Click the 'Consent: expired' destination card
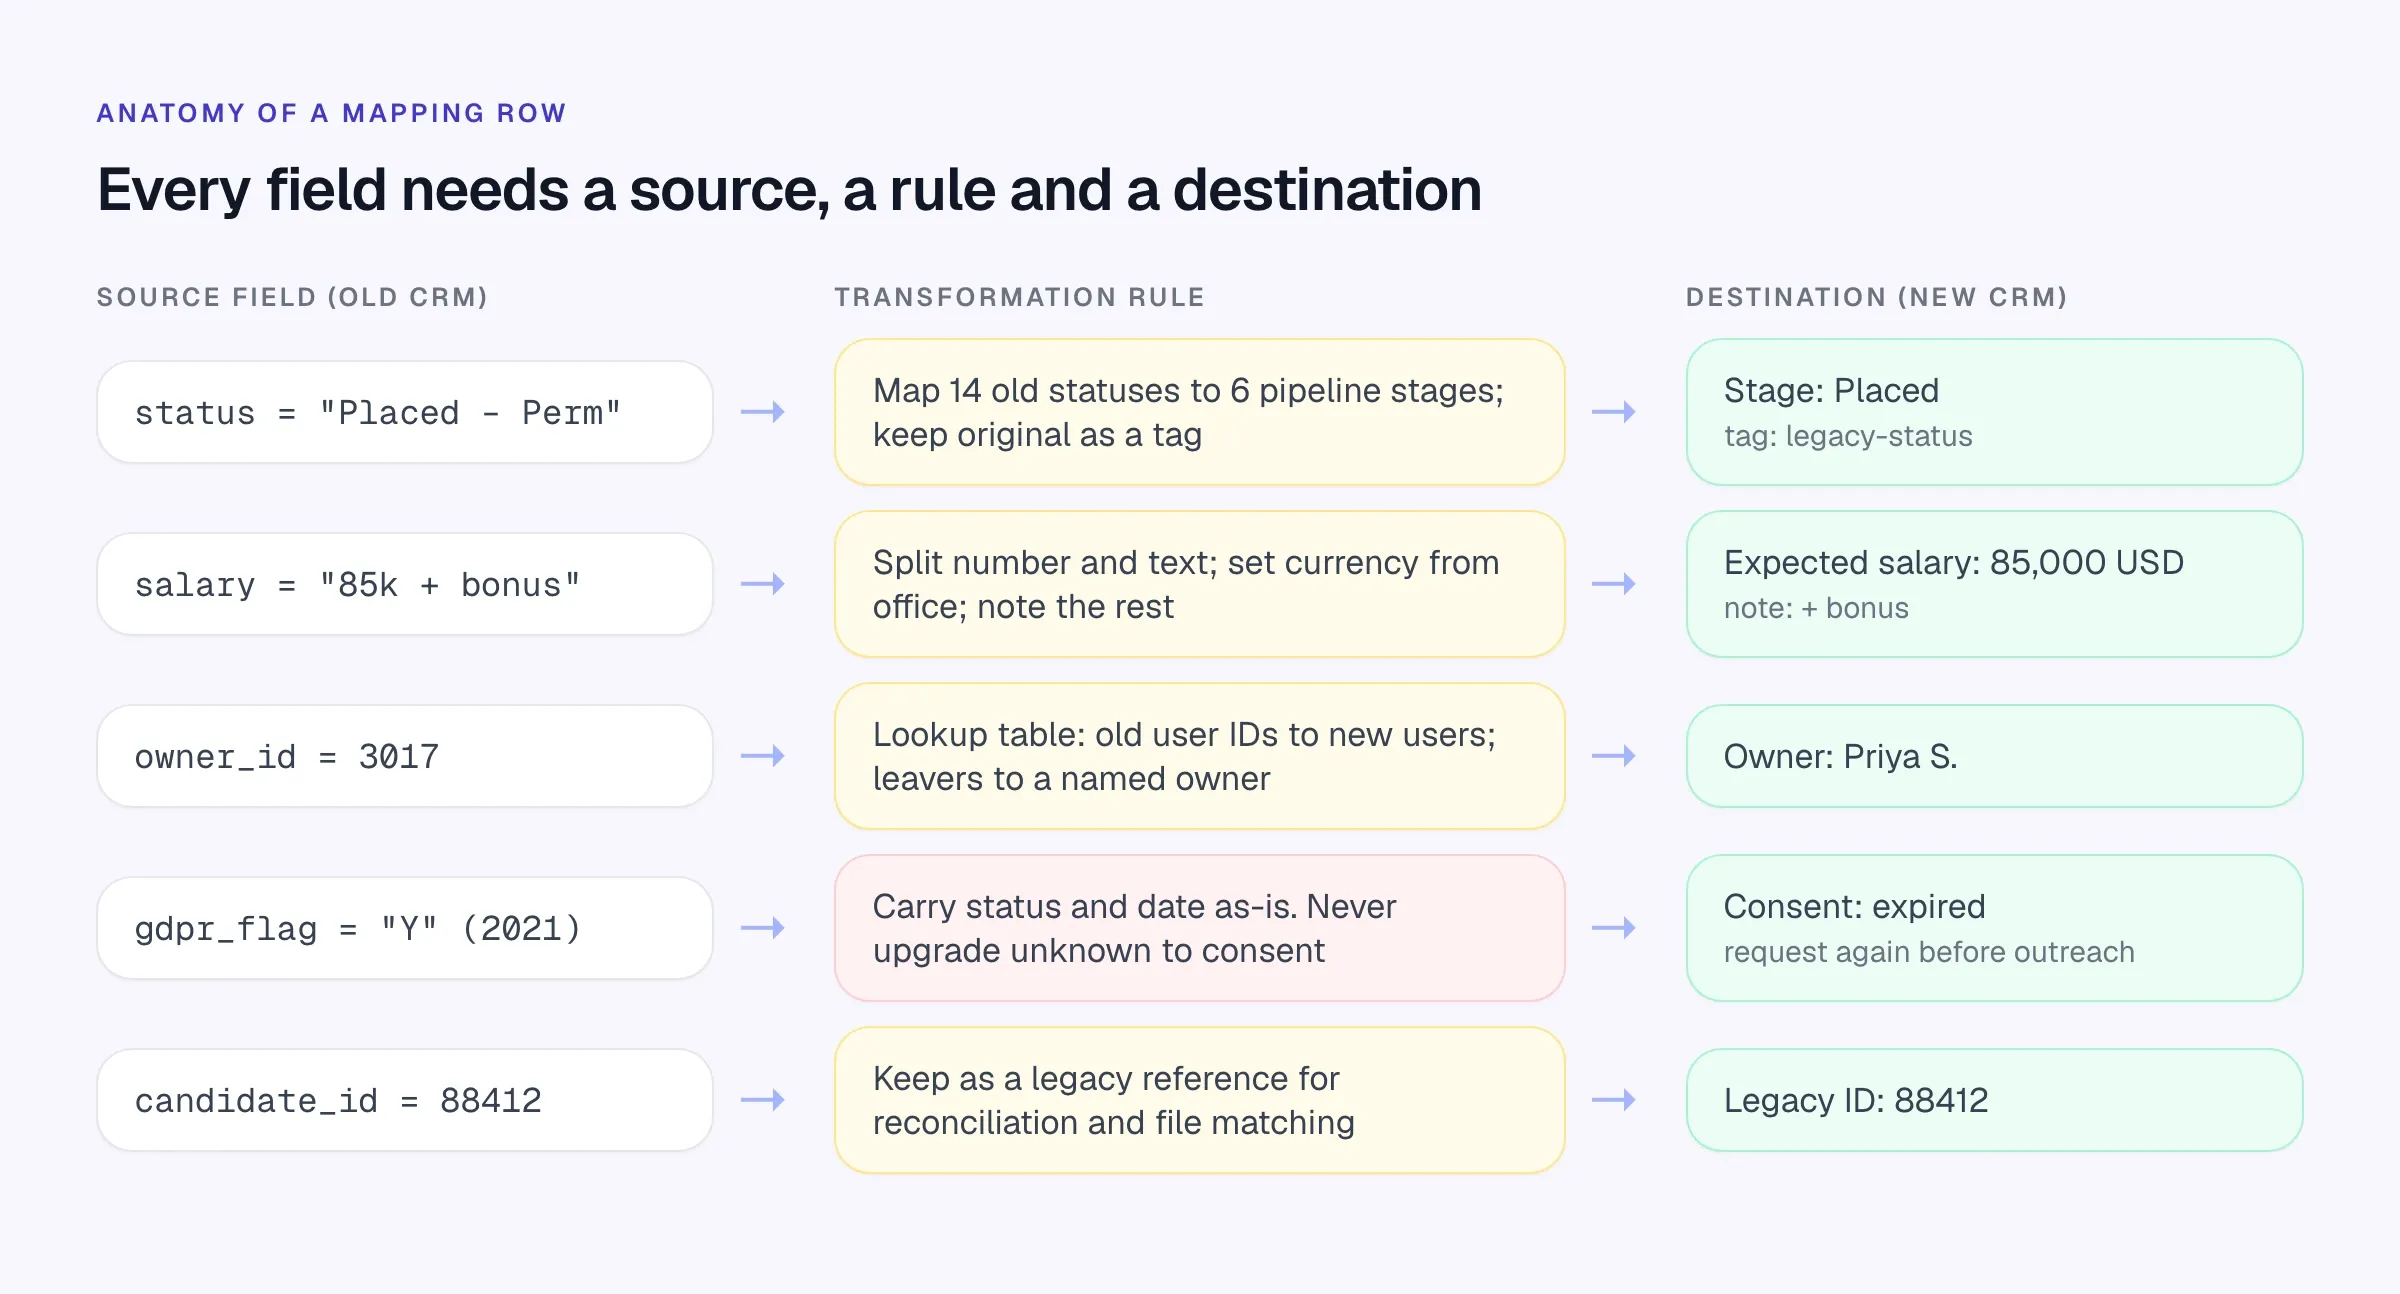The height and width of the screenshot is (1294, 2400). pos(1995,928)
